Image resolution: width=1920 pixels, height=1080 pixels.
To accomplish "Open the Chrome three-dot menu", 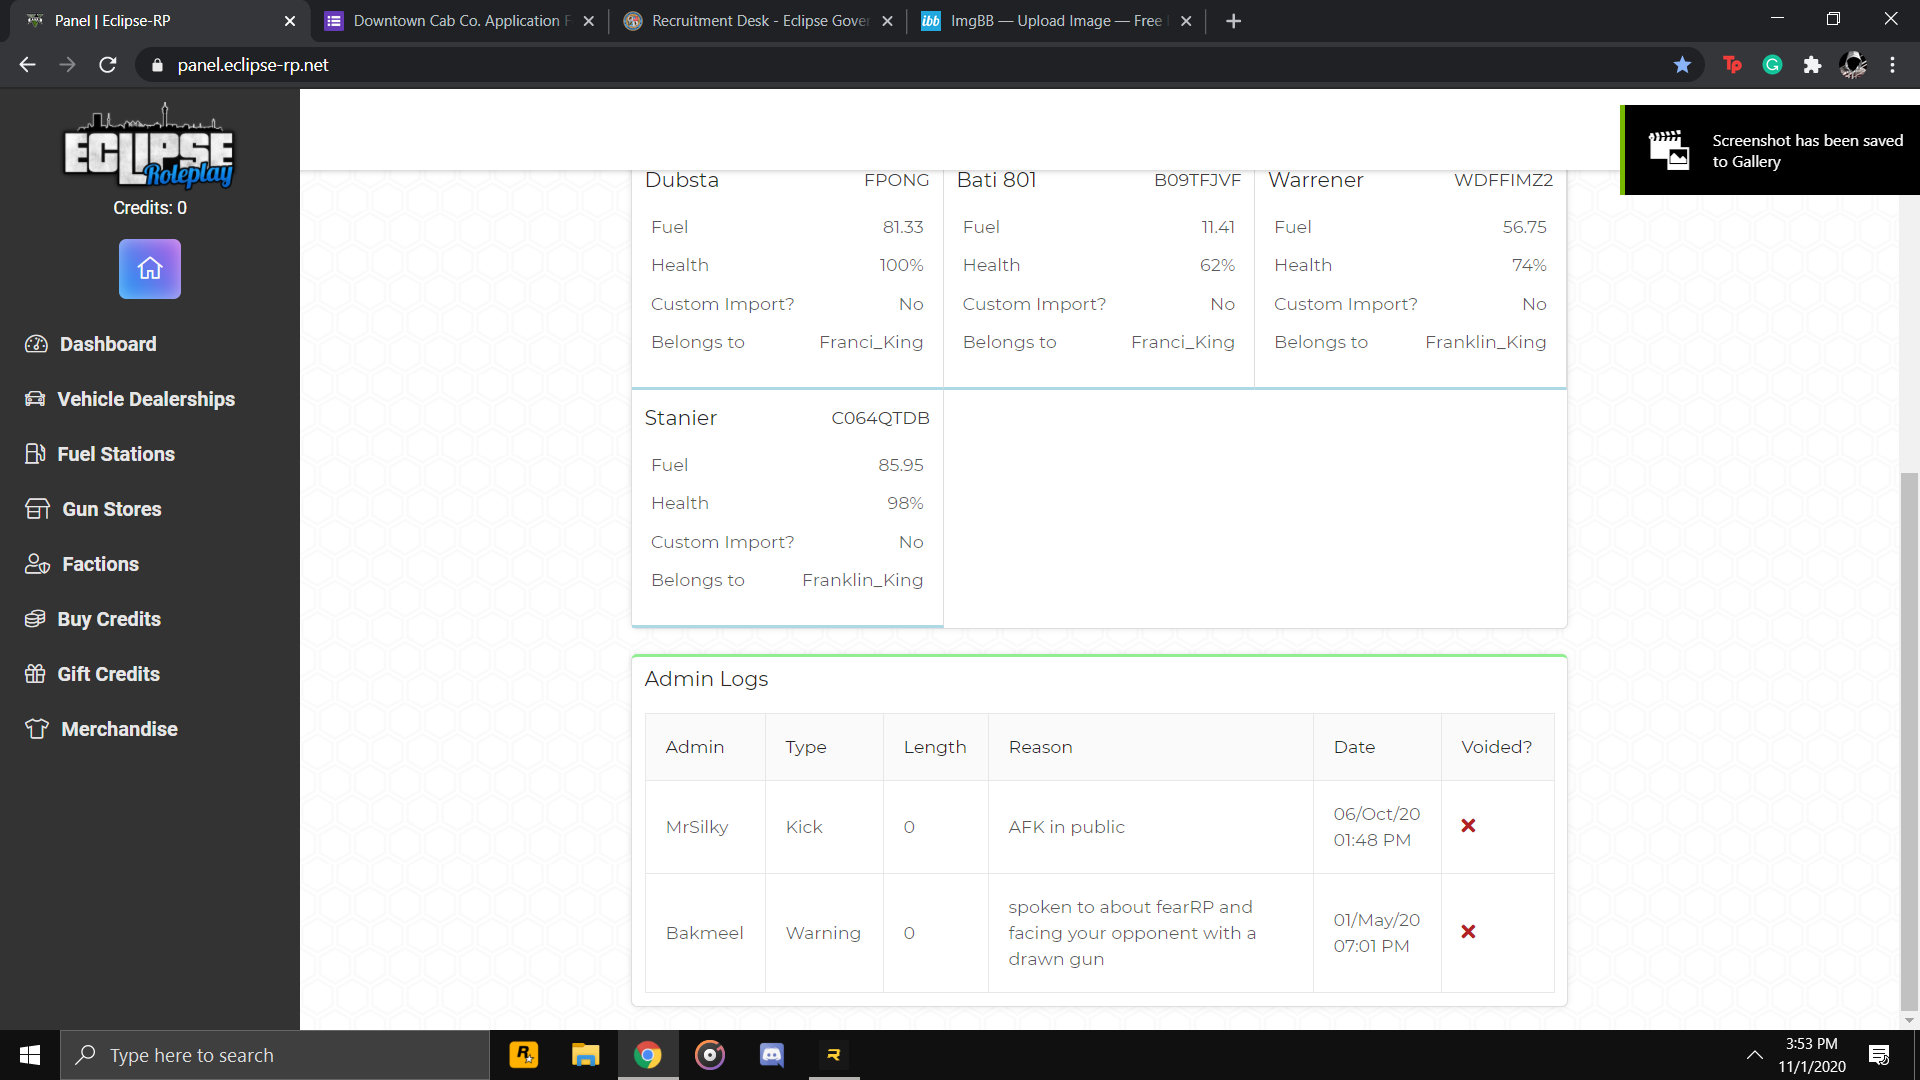I will click(x=1893, y=65).
